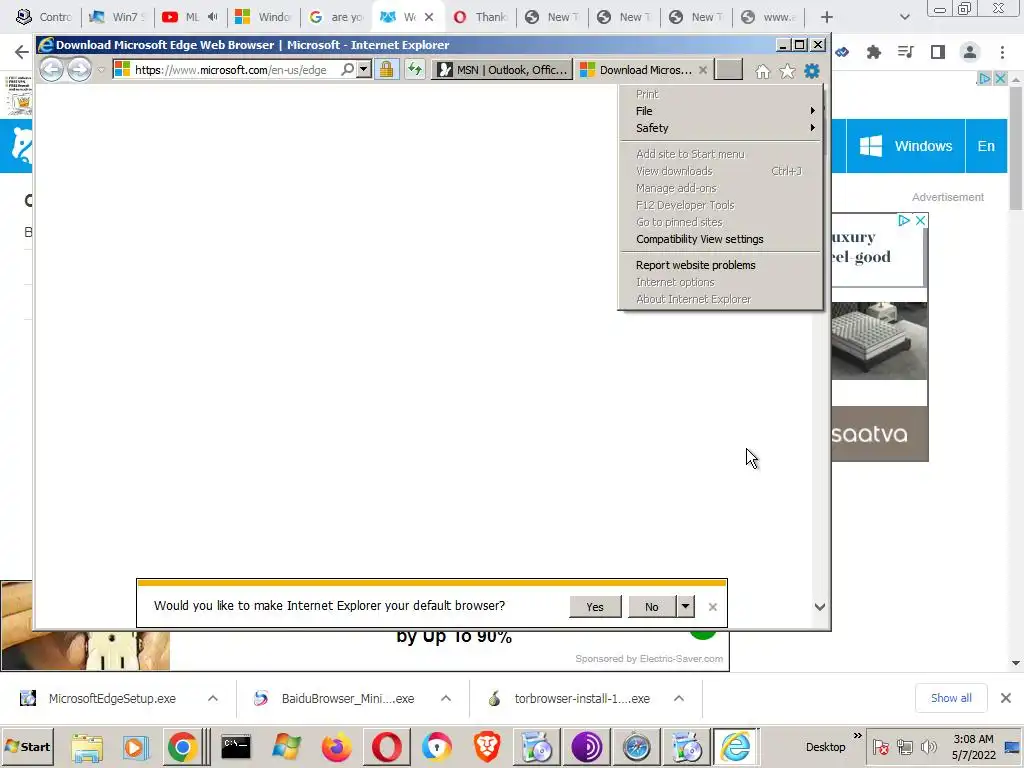Choose Internet options in tools menu

point(720,282)
